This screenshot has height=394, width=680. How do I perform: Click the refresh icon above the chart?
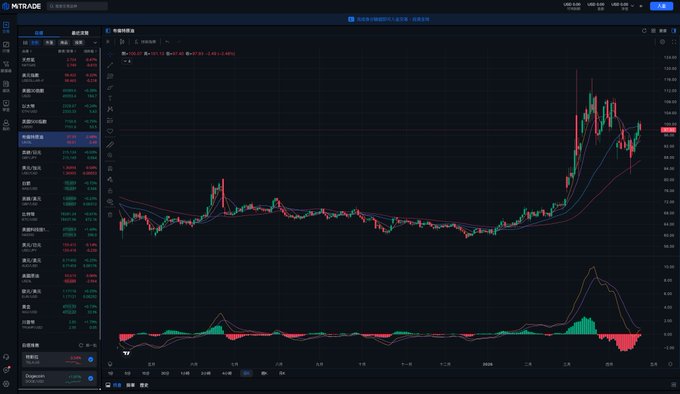pos(644,31)
